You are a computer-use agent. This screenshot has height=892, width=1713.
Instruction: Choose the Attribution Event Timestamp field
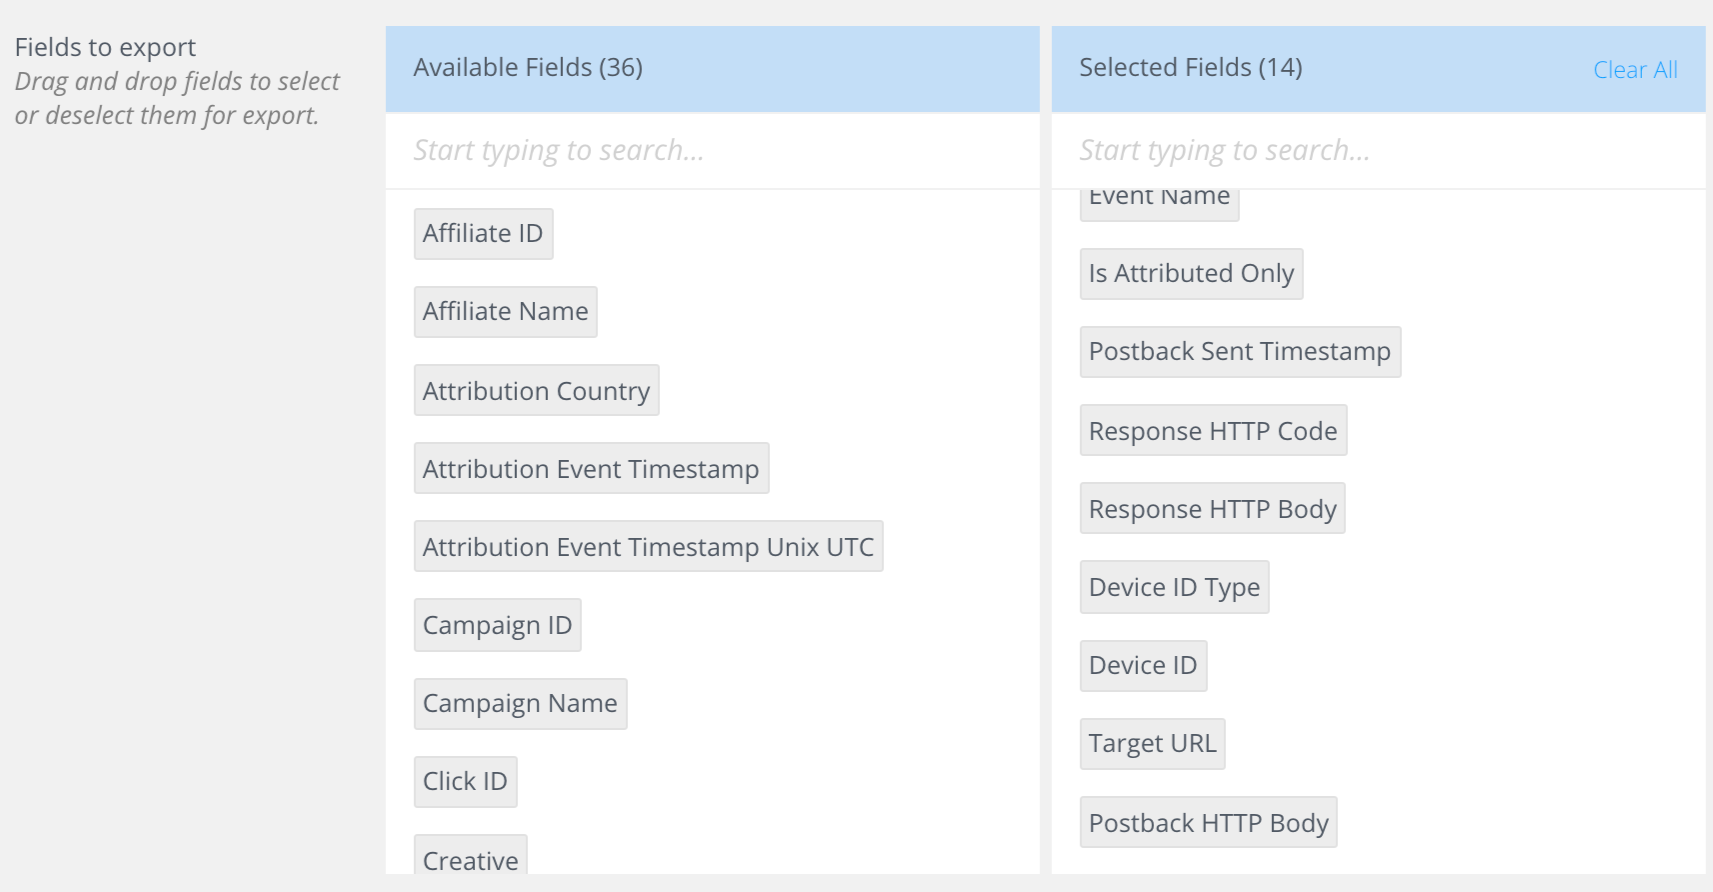pyautogui.click(x=591, y=468)
